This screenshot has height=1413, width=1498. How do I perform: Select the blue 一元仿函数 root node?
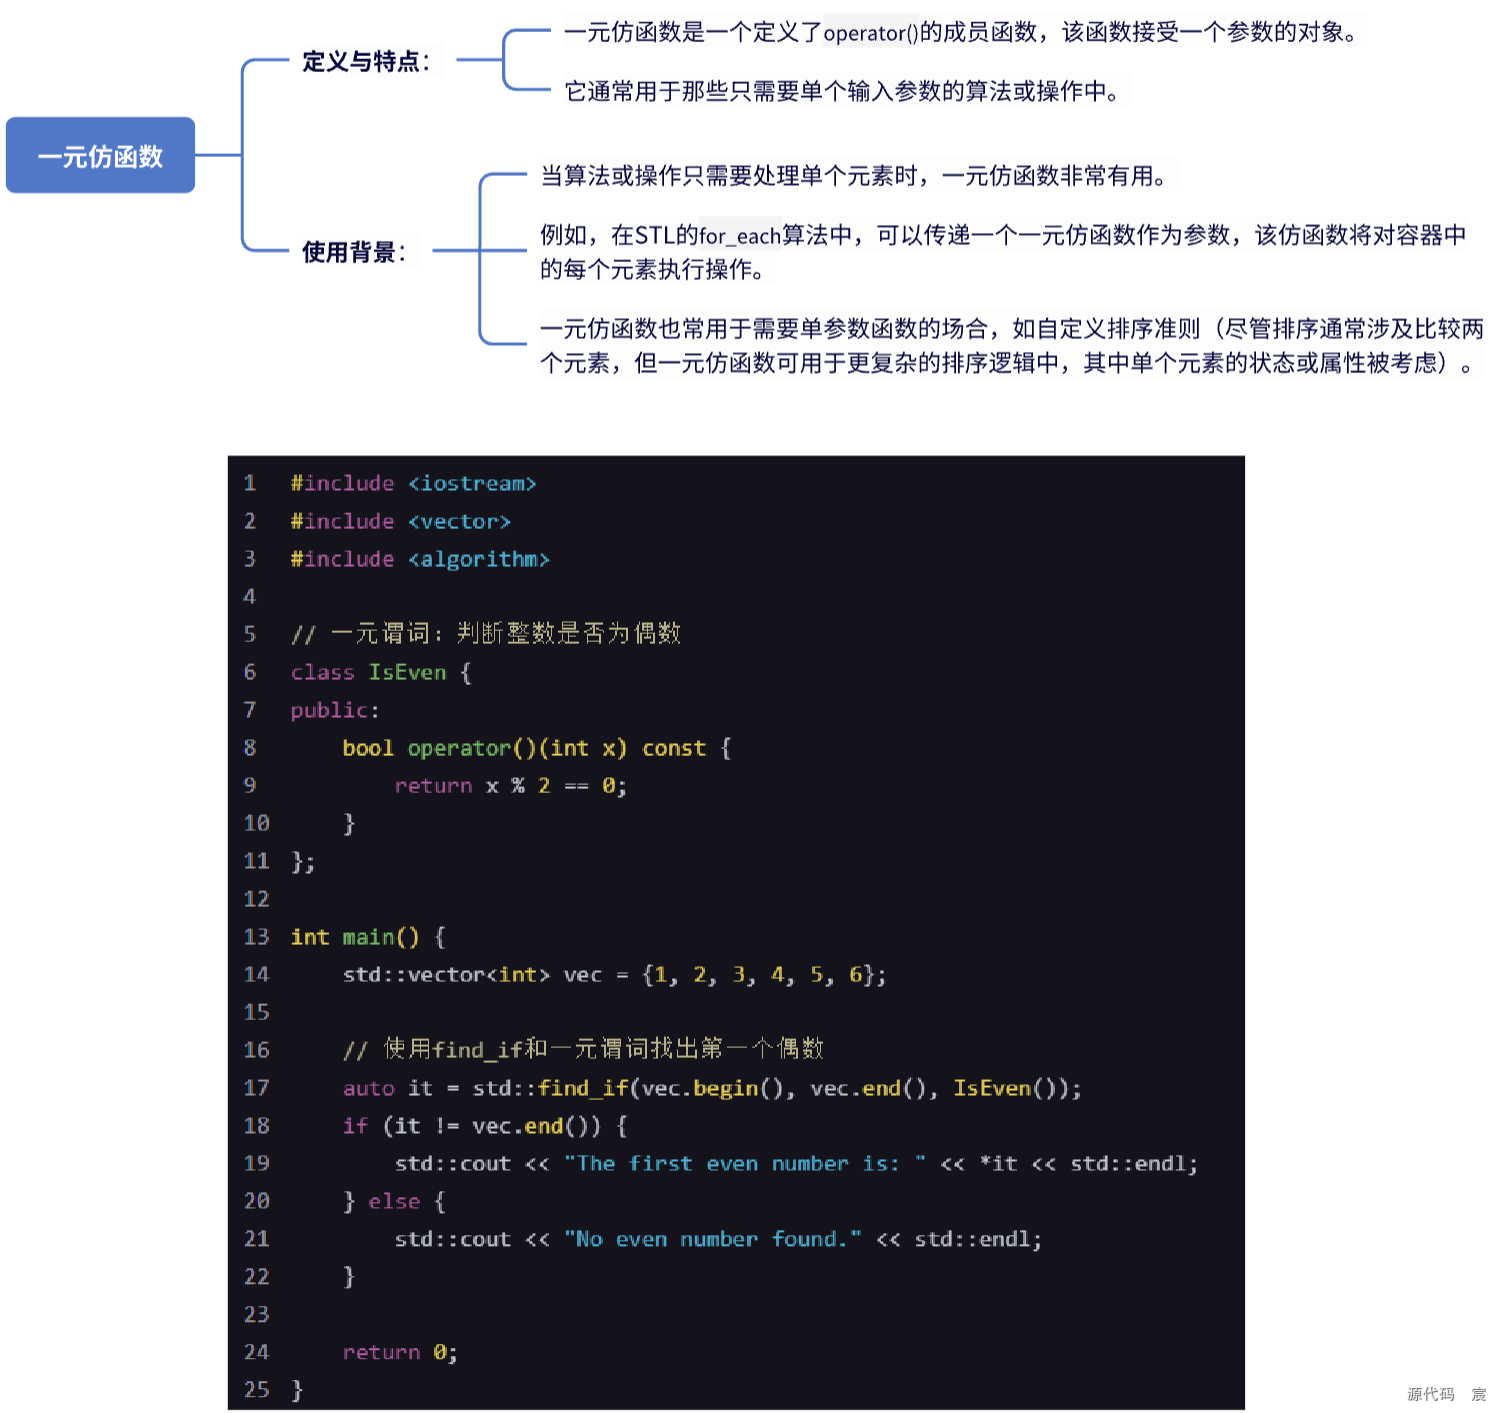tap(99, 155)
